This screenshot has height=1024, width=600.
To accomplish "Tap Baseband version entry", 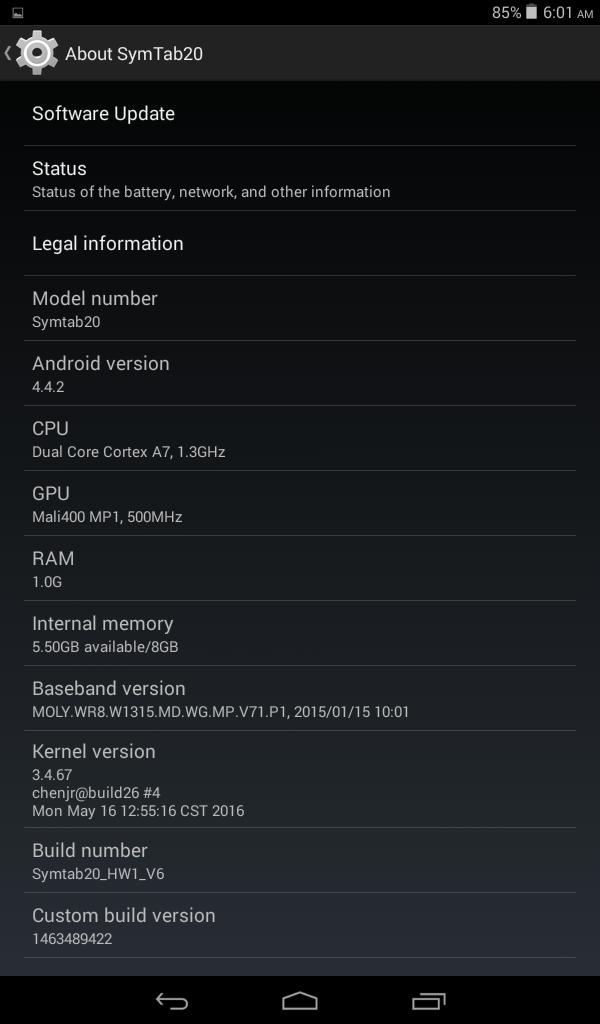I will pyautogui.click(x=300, y=698).
